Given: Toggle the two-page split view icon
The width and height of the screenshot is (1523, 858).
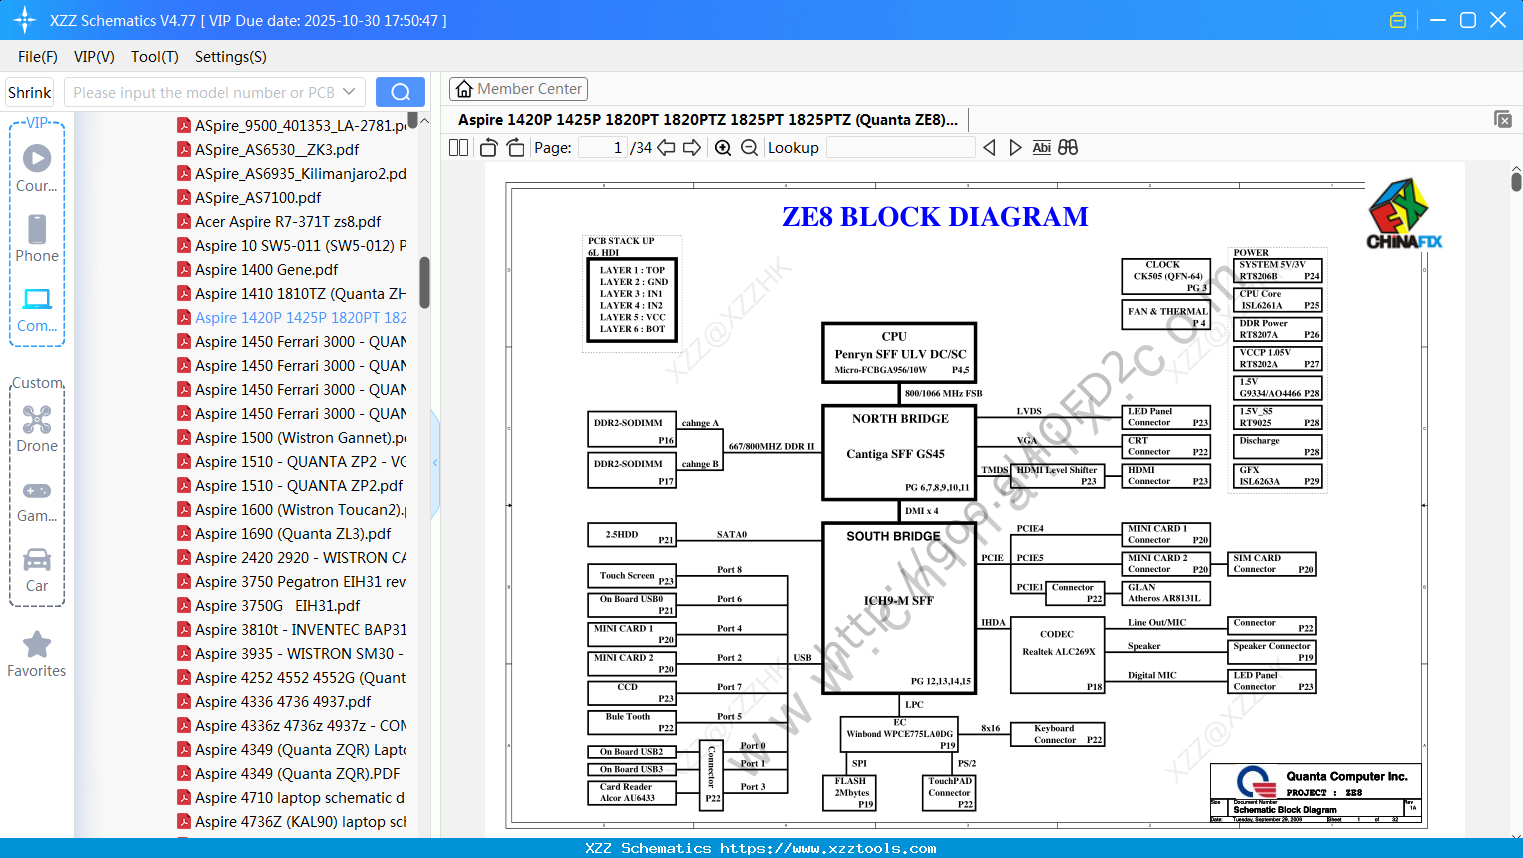Looking at the screenshot, I should pyautogui.click(x=458, y=148).
